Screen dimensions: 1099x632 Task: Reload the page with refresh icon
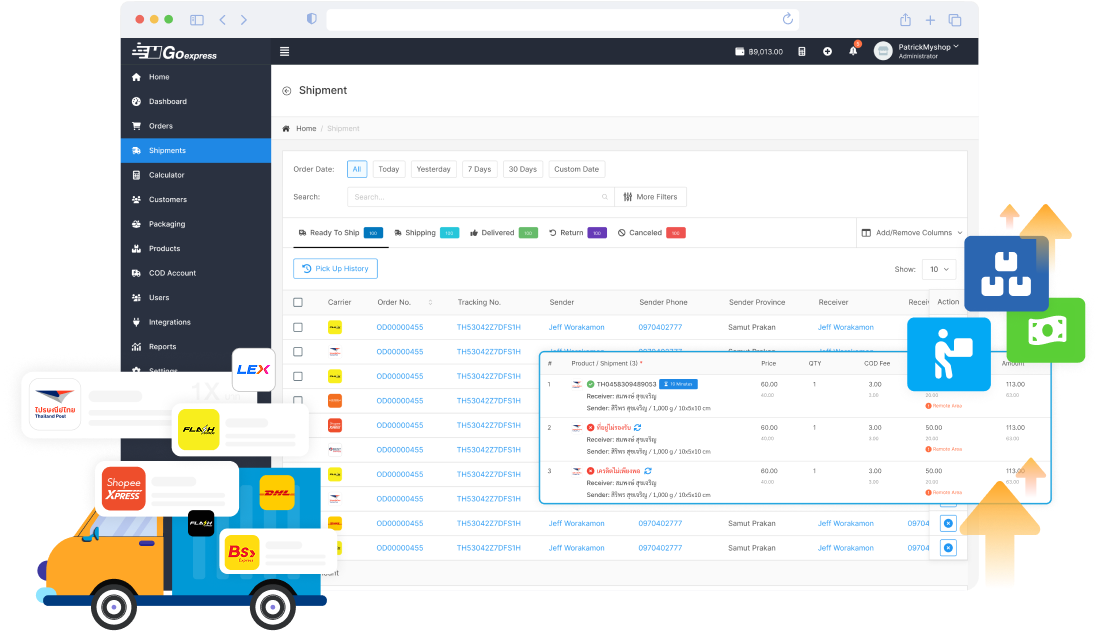tap(788, 19)
